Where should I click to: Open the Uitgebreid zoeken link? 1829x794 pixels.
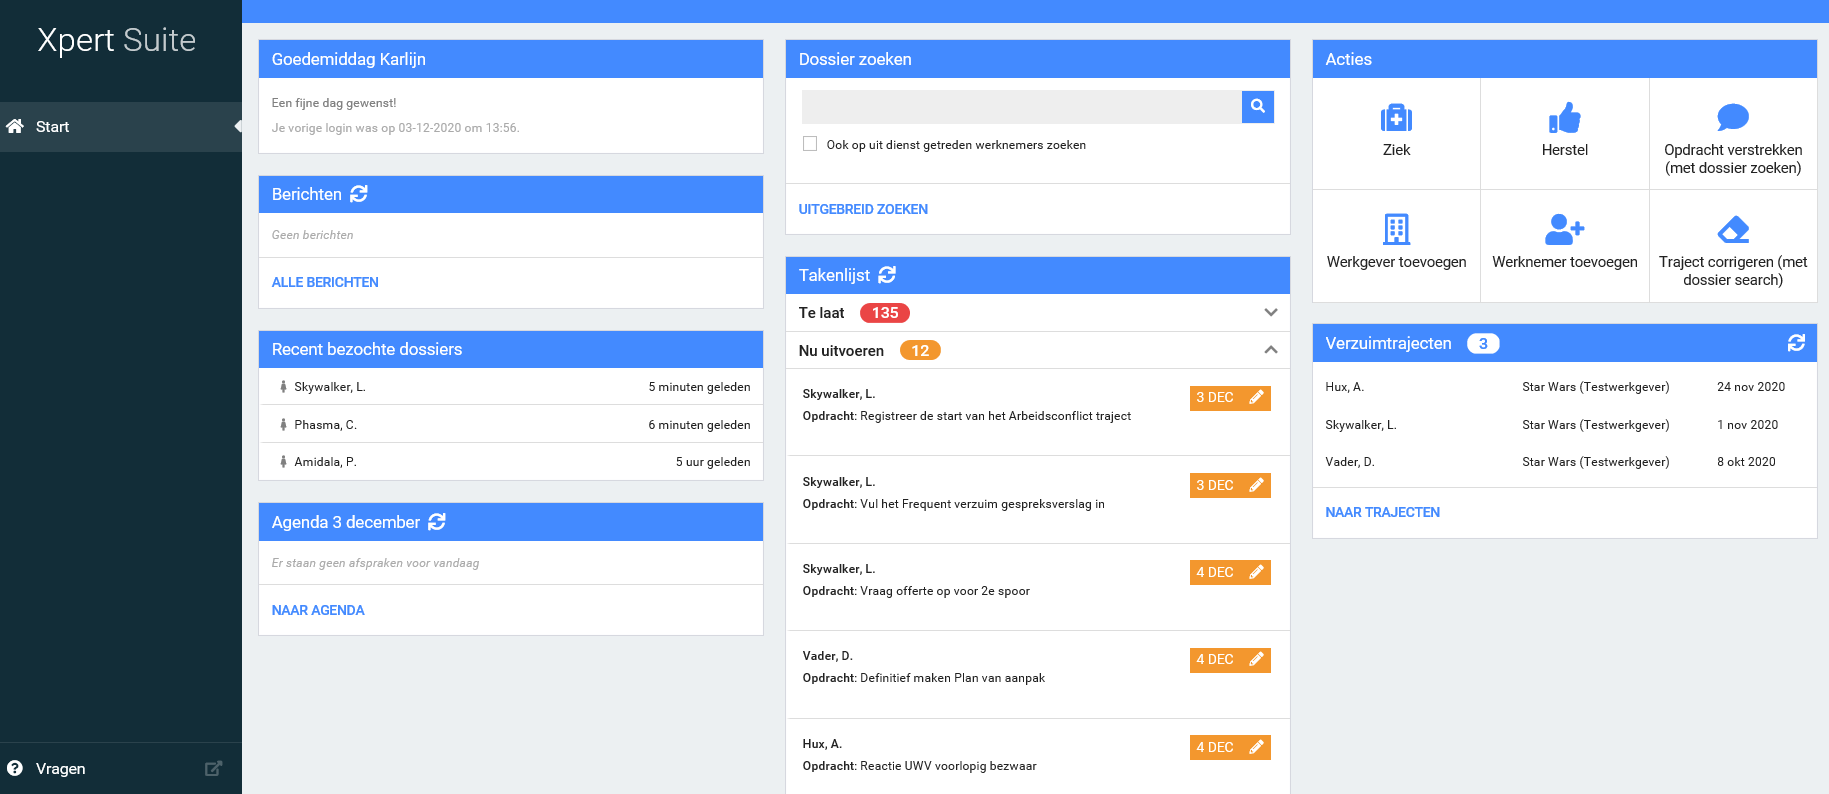[862, 209]
